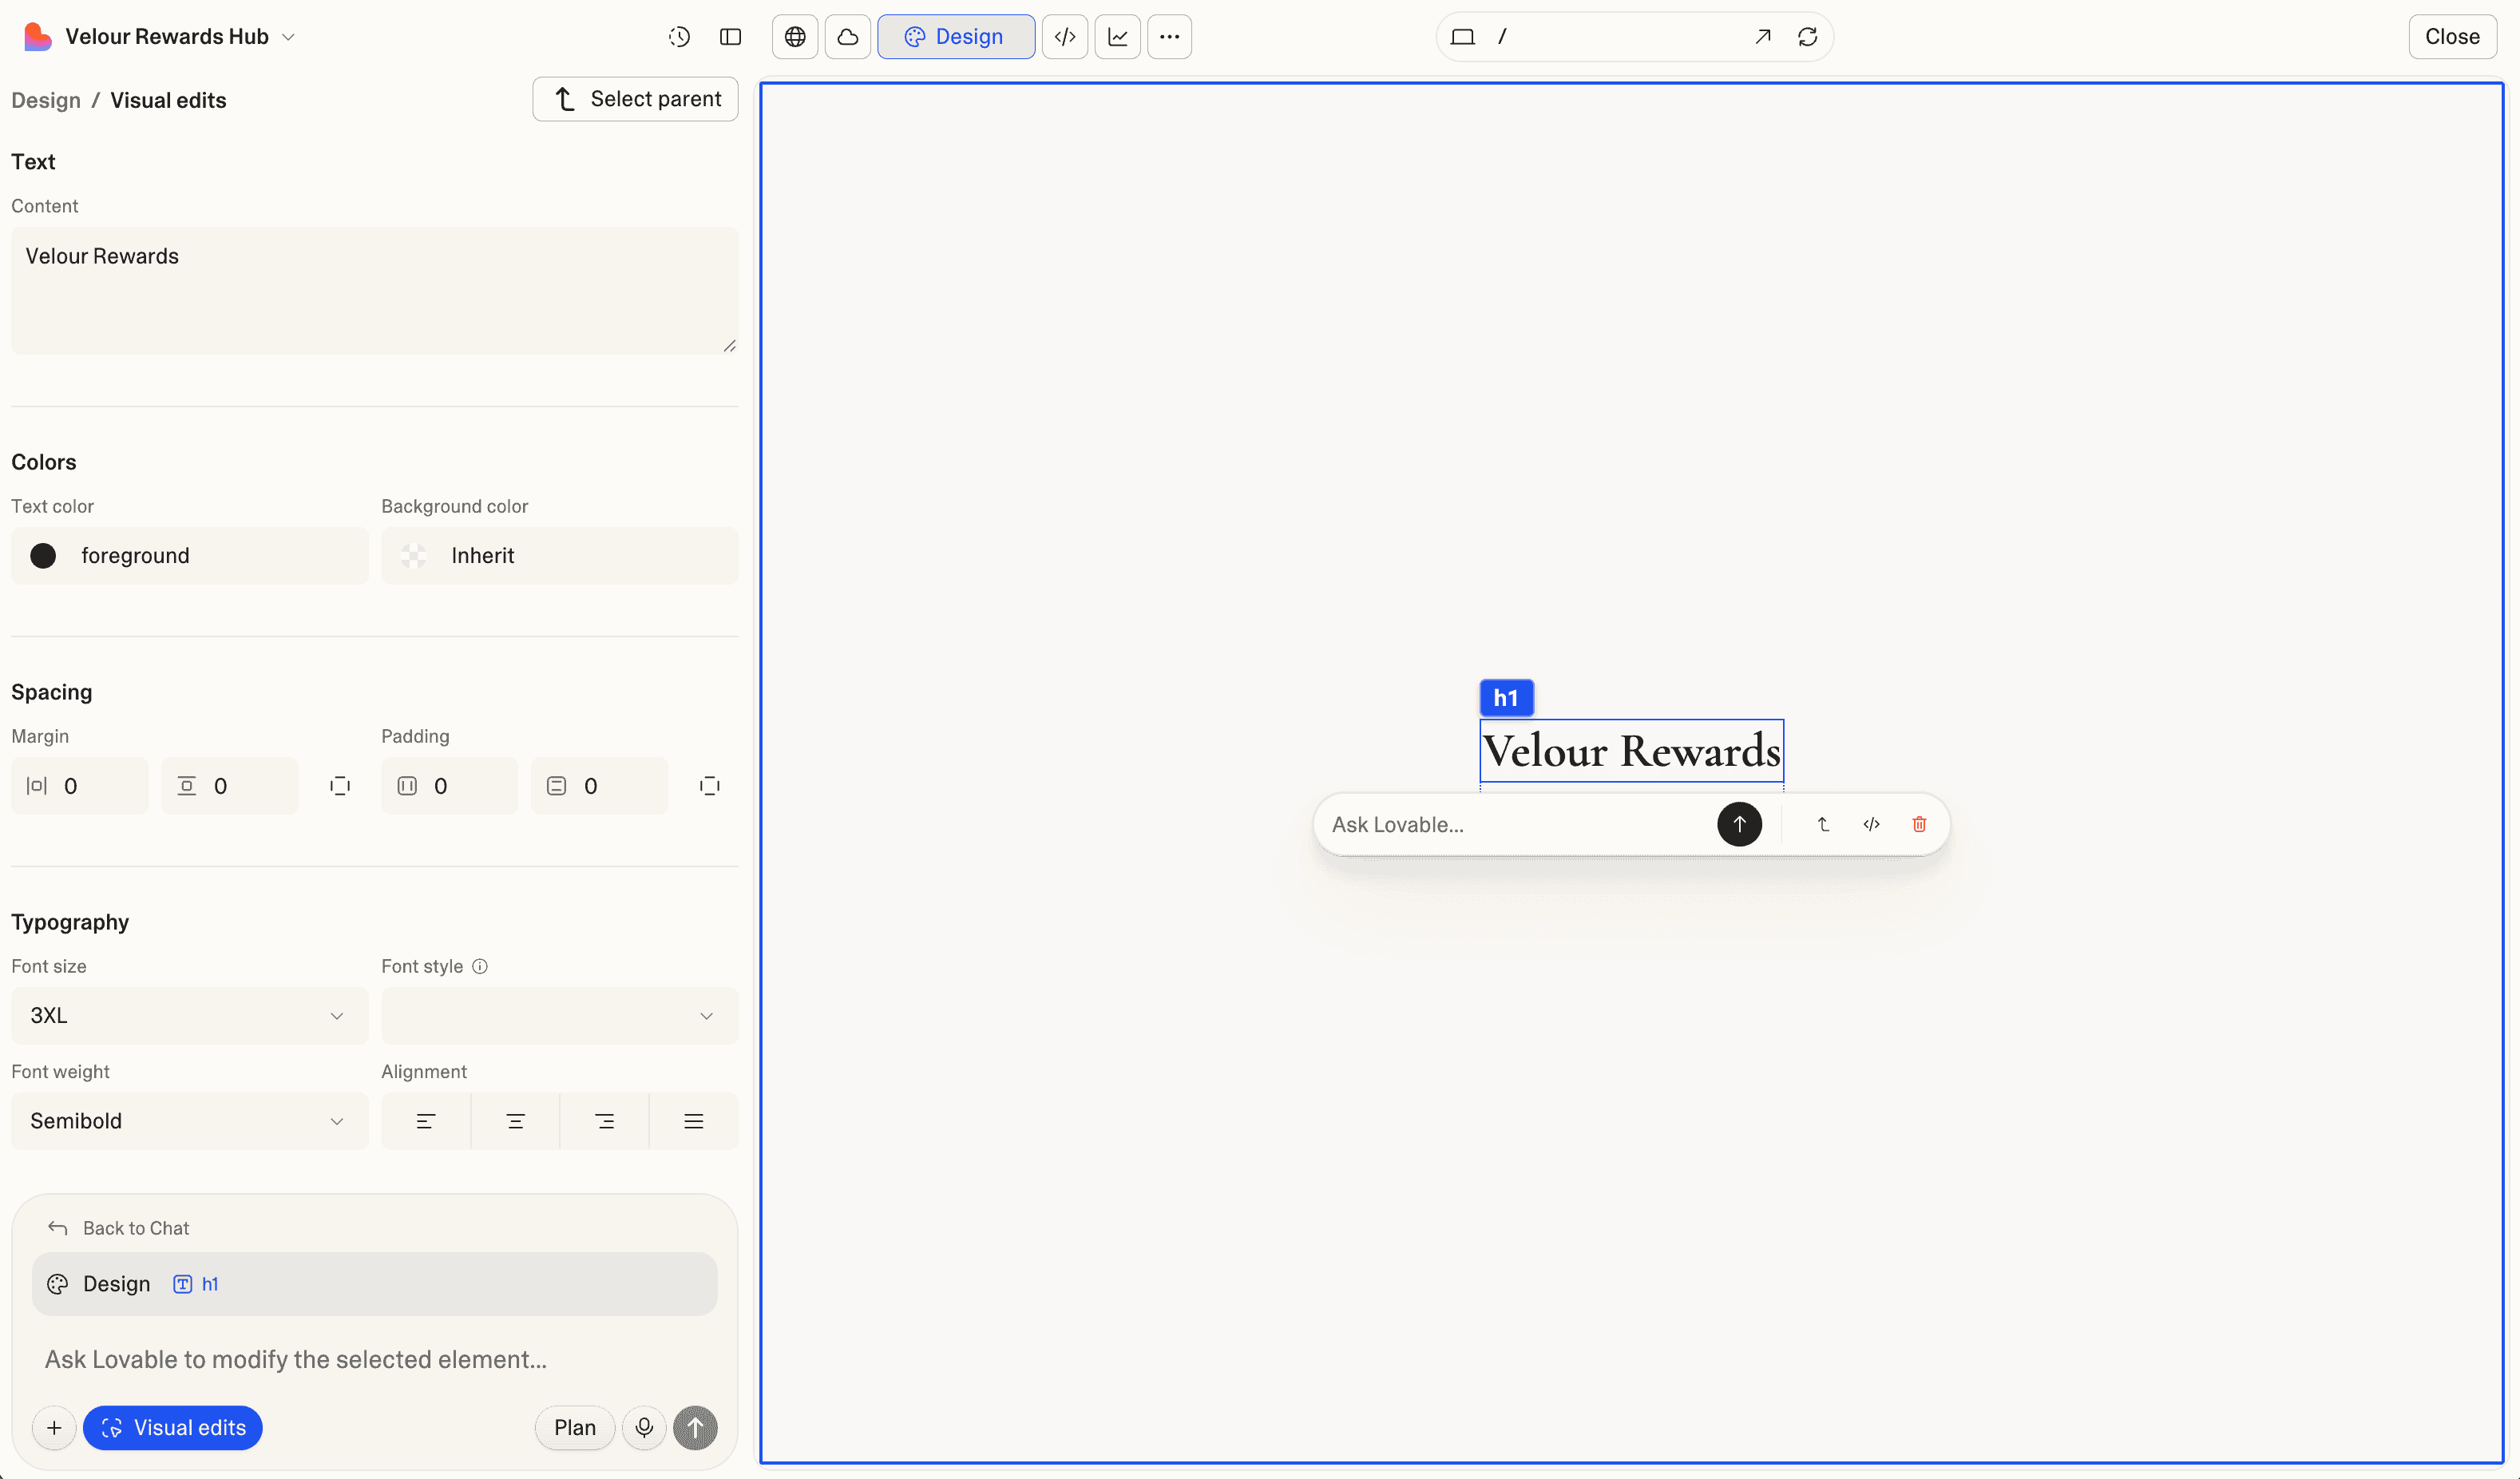The width and height of the screenshot is (2520, 1479).
Task: Activate the microphone voice input icon
Action: (644, 1427)
